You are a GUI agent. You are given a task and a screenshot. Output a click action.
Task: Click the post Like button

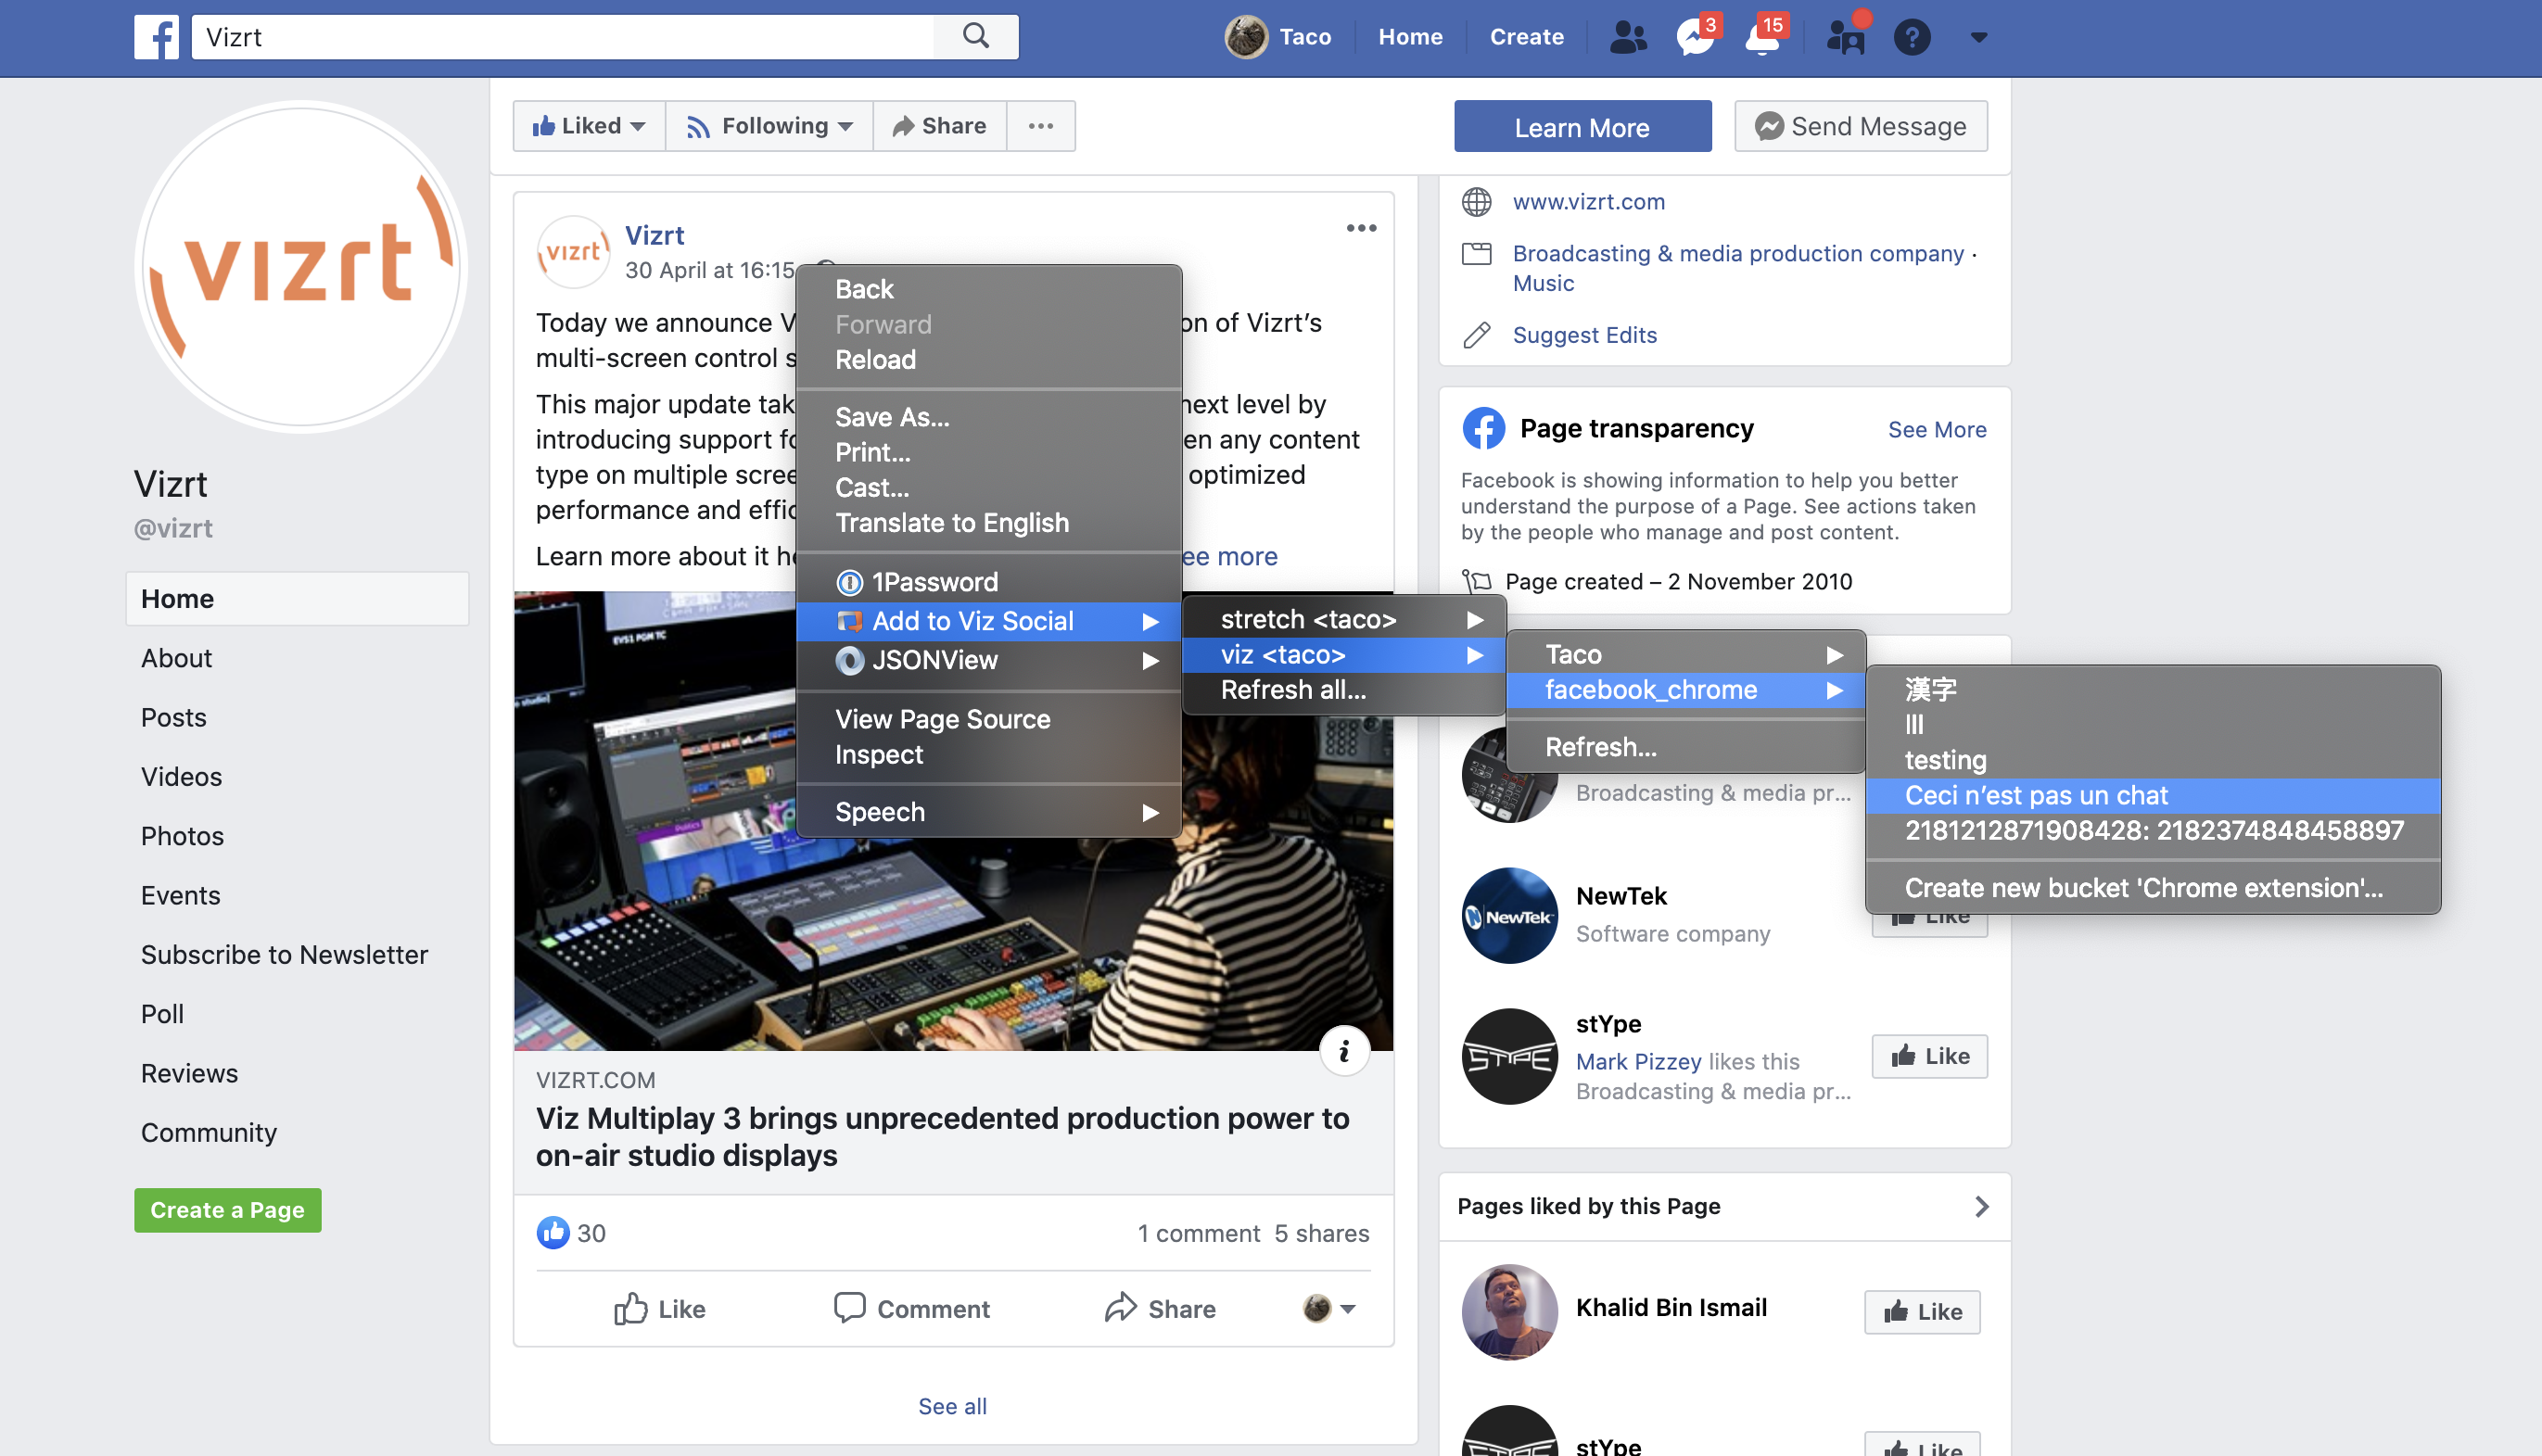click(659, 1309)
